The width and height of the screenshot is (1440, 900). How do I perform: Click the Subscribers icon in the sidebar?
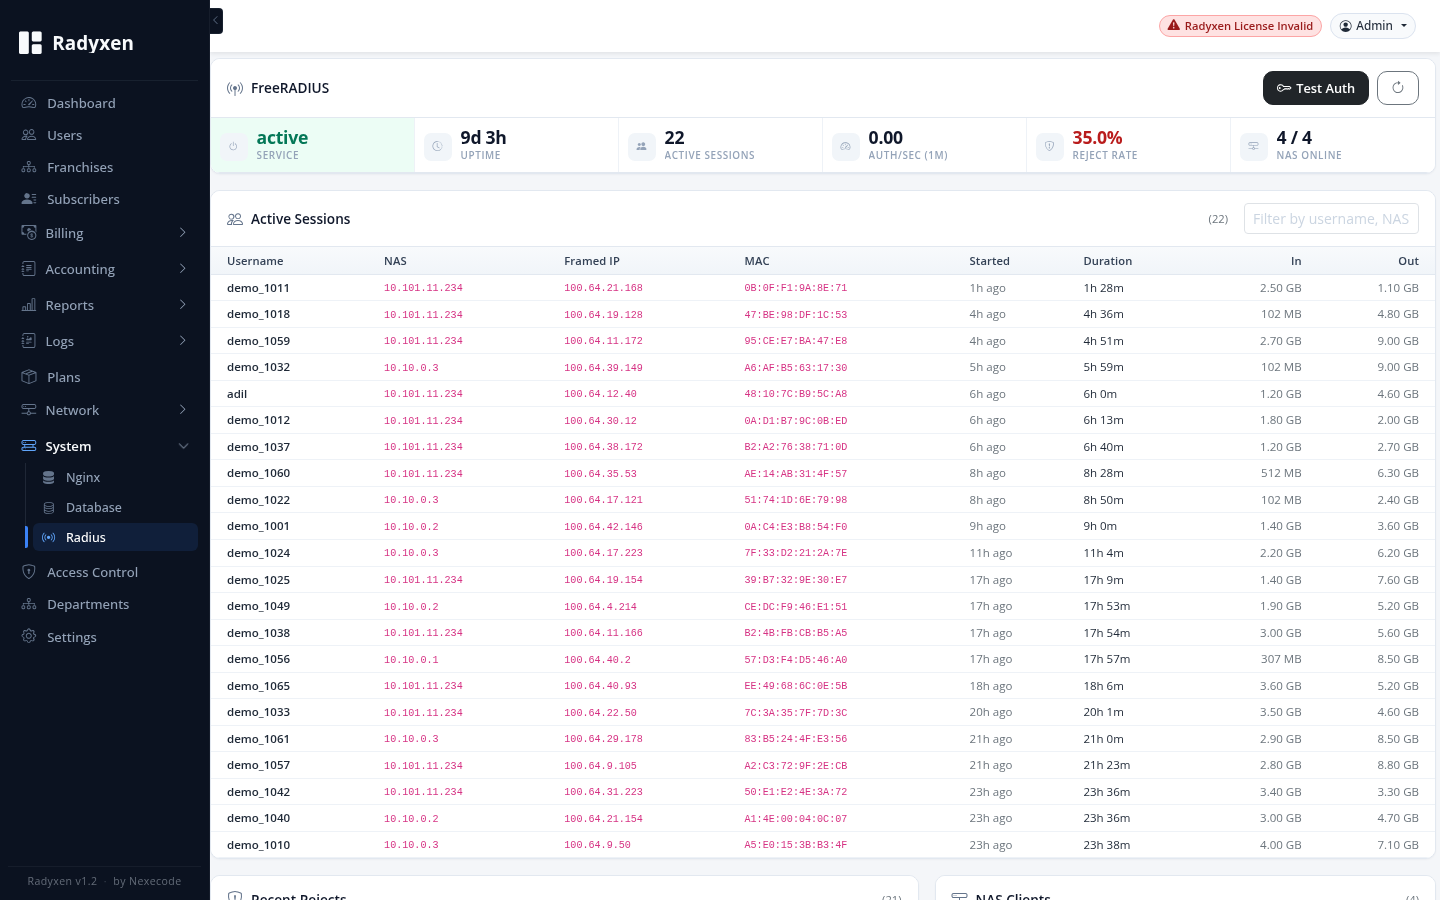(29, 199)
